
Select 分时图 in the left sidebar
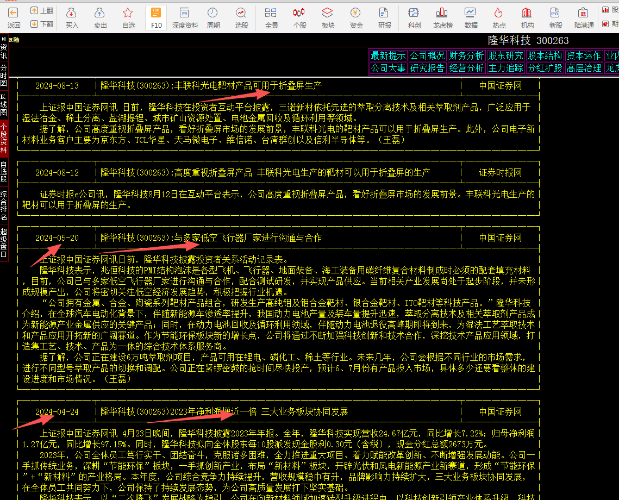click(x=4, y=75)
